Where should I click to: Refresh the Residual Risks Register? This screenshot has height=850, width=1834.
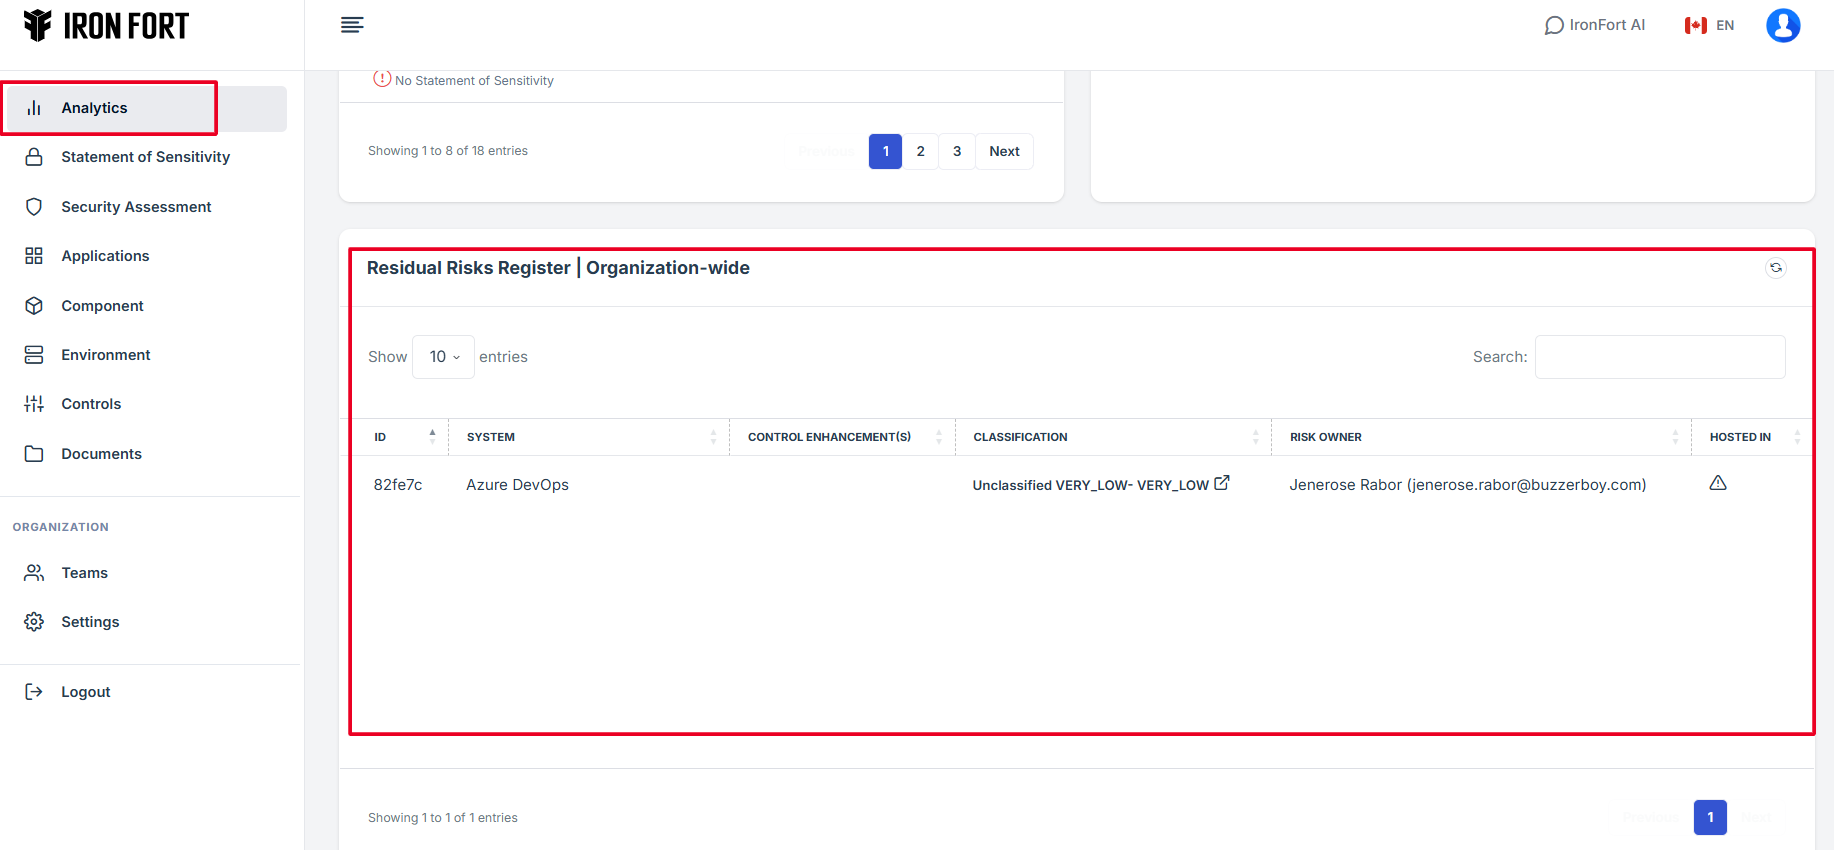point(1775,268)
